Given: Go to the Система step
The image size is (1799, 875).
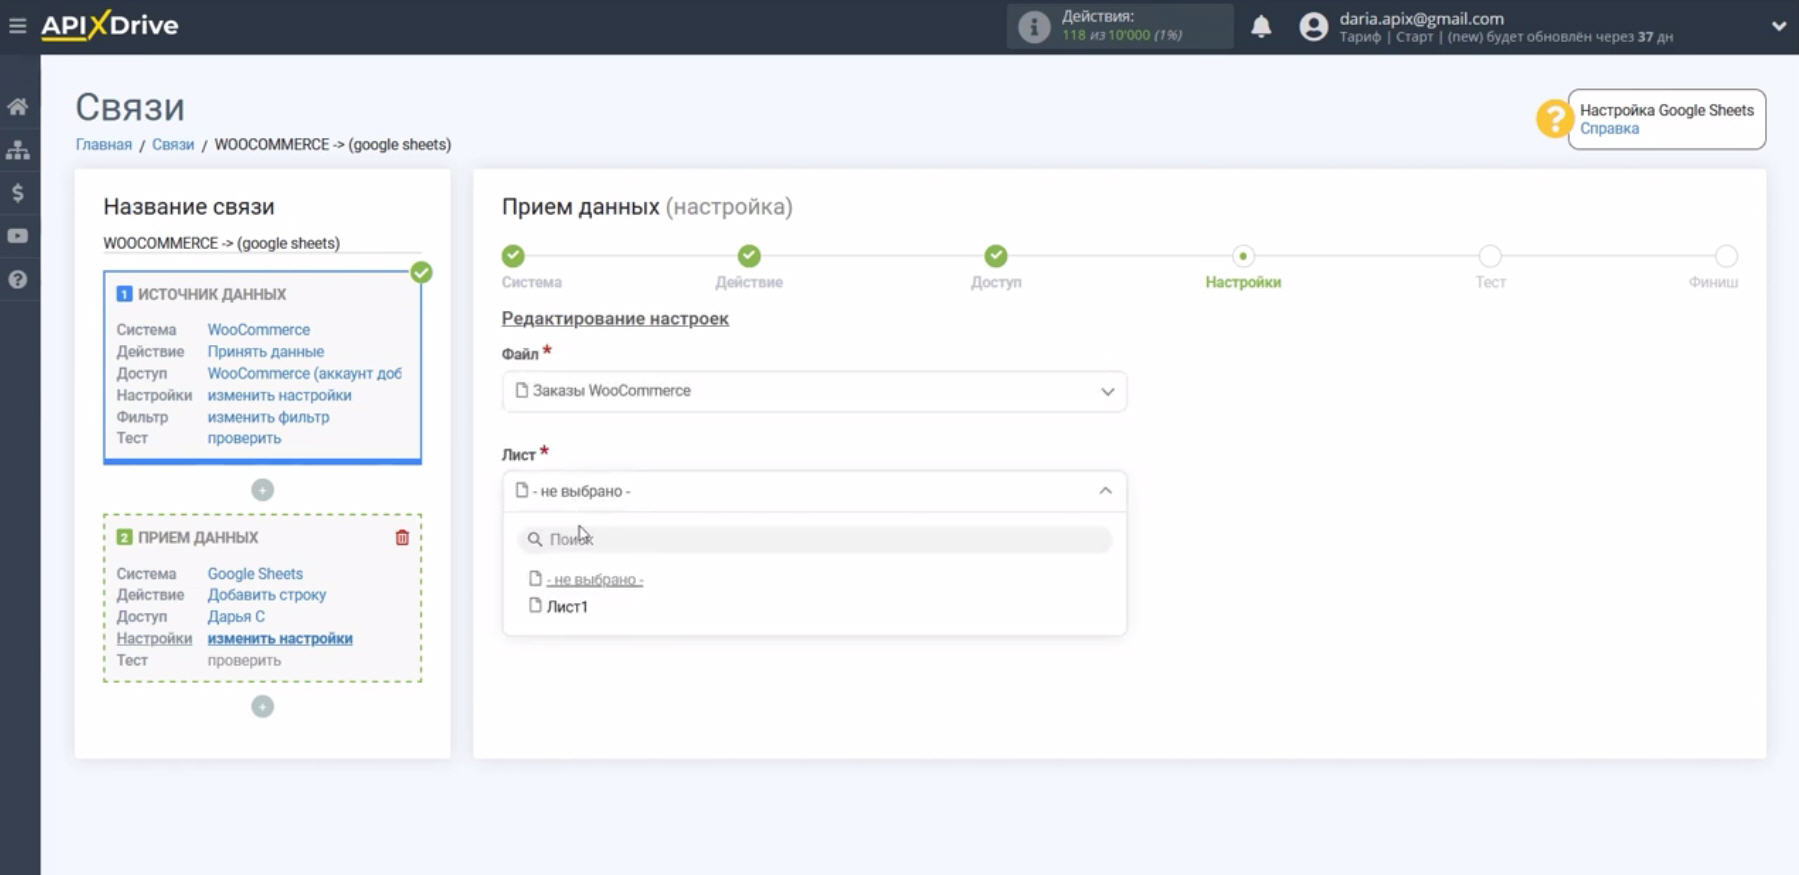Looking at the screenshot, I should tap(513, 257).
